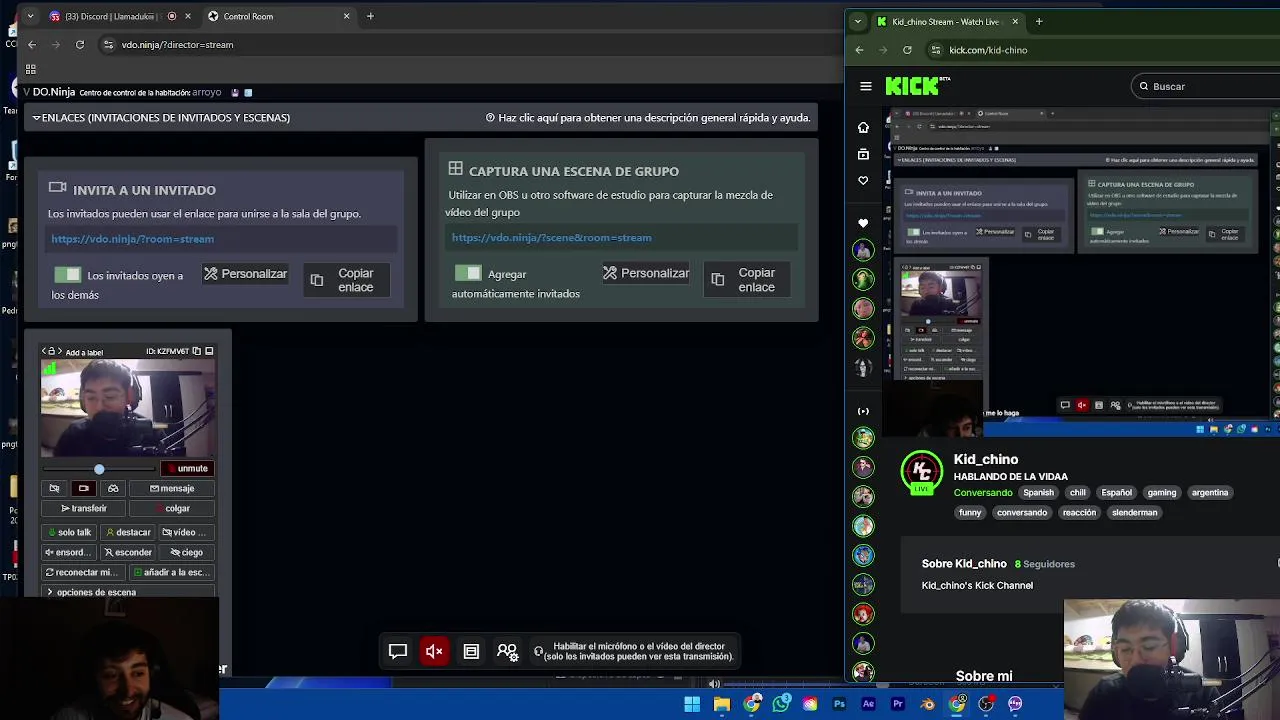This screenshot has height=720, width=1280.
Task: Switch to the Discord browser tab
Action: (x=110, y=16)
